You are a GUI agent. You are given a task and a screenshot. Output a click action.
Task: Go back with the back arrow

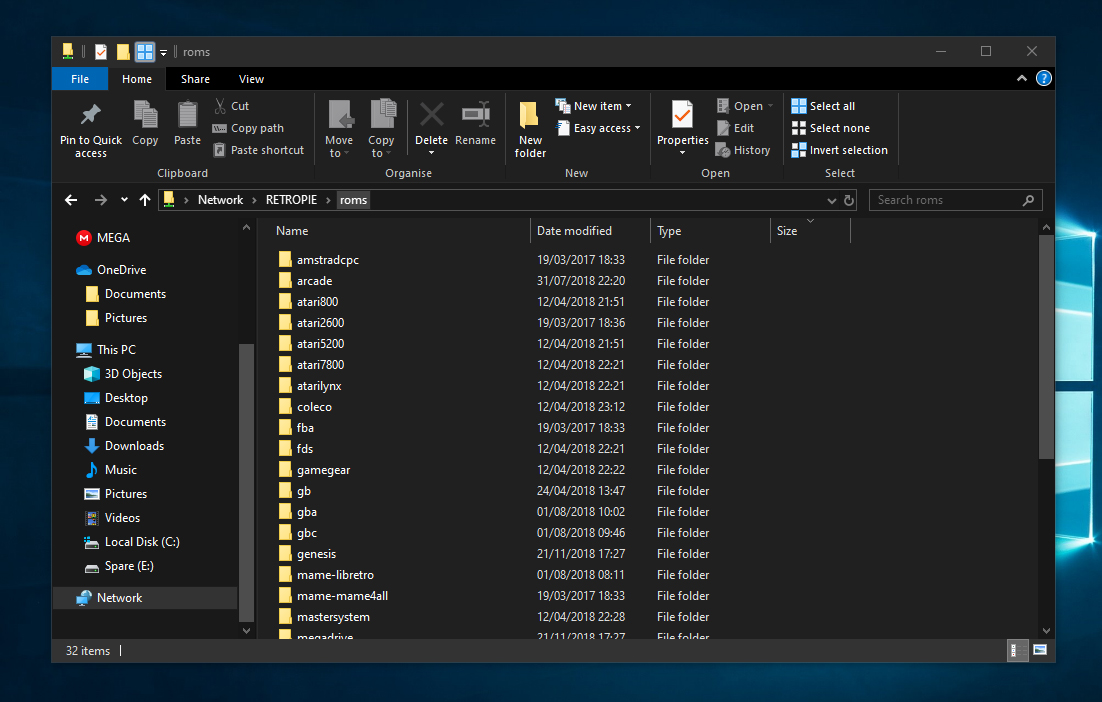[x=71, y=200]
